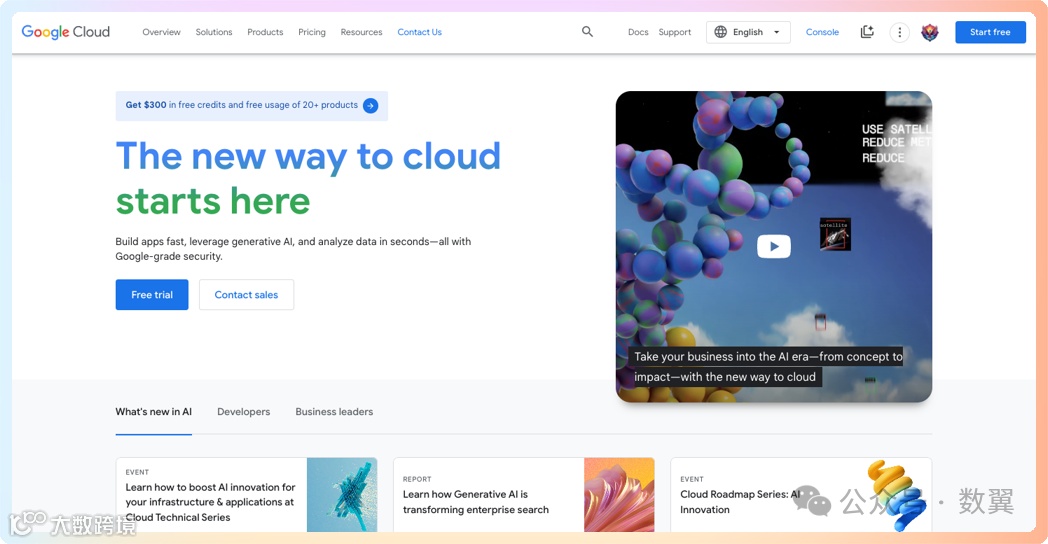The height and width of the screenshot is (544, 1048).
Task: Switch to the Business leaders tab
Action: pos(334,412)
